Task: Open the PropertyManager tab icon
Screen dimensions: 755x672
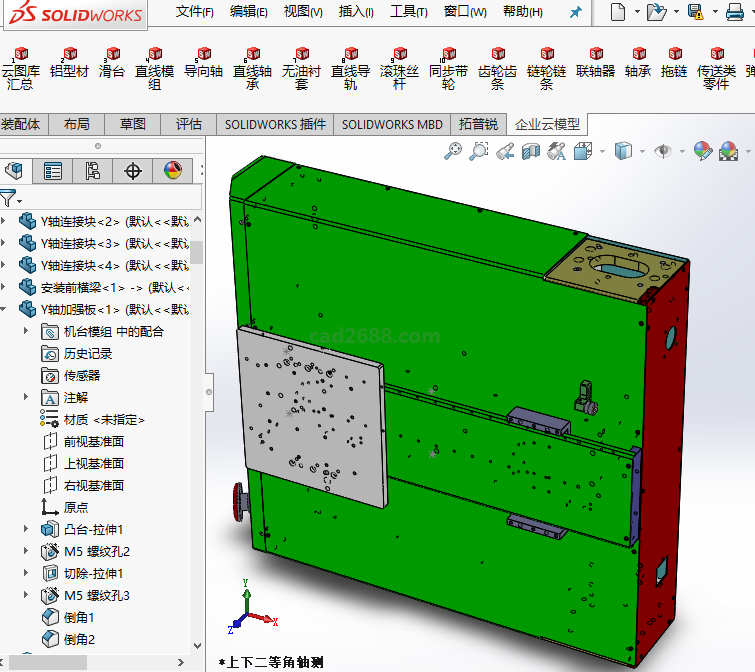Action: pyautogui.click(x=52, y=171)
